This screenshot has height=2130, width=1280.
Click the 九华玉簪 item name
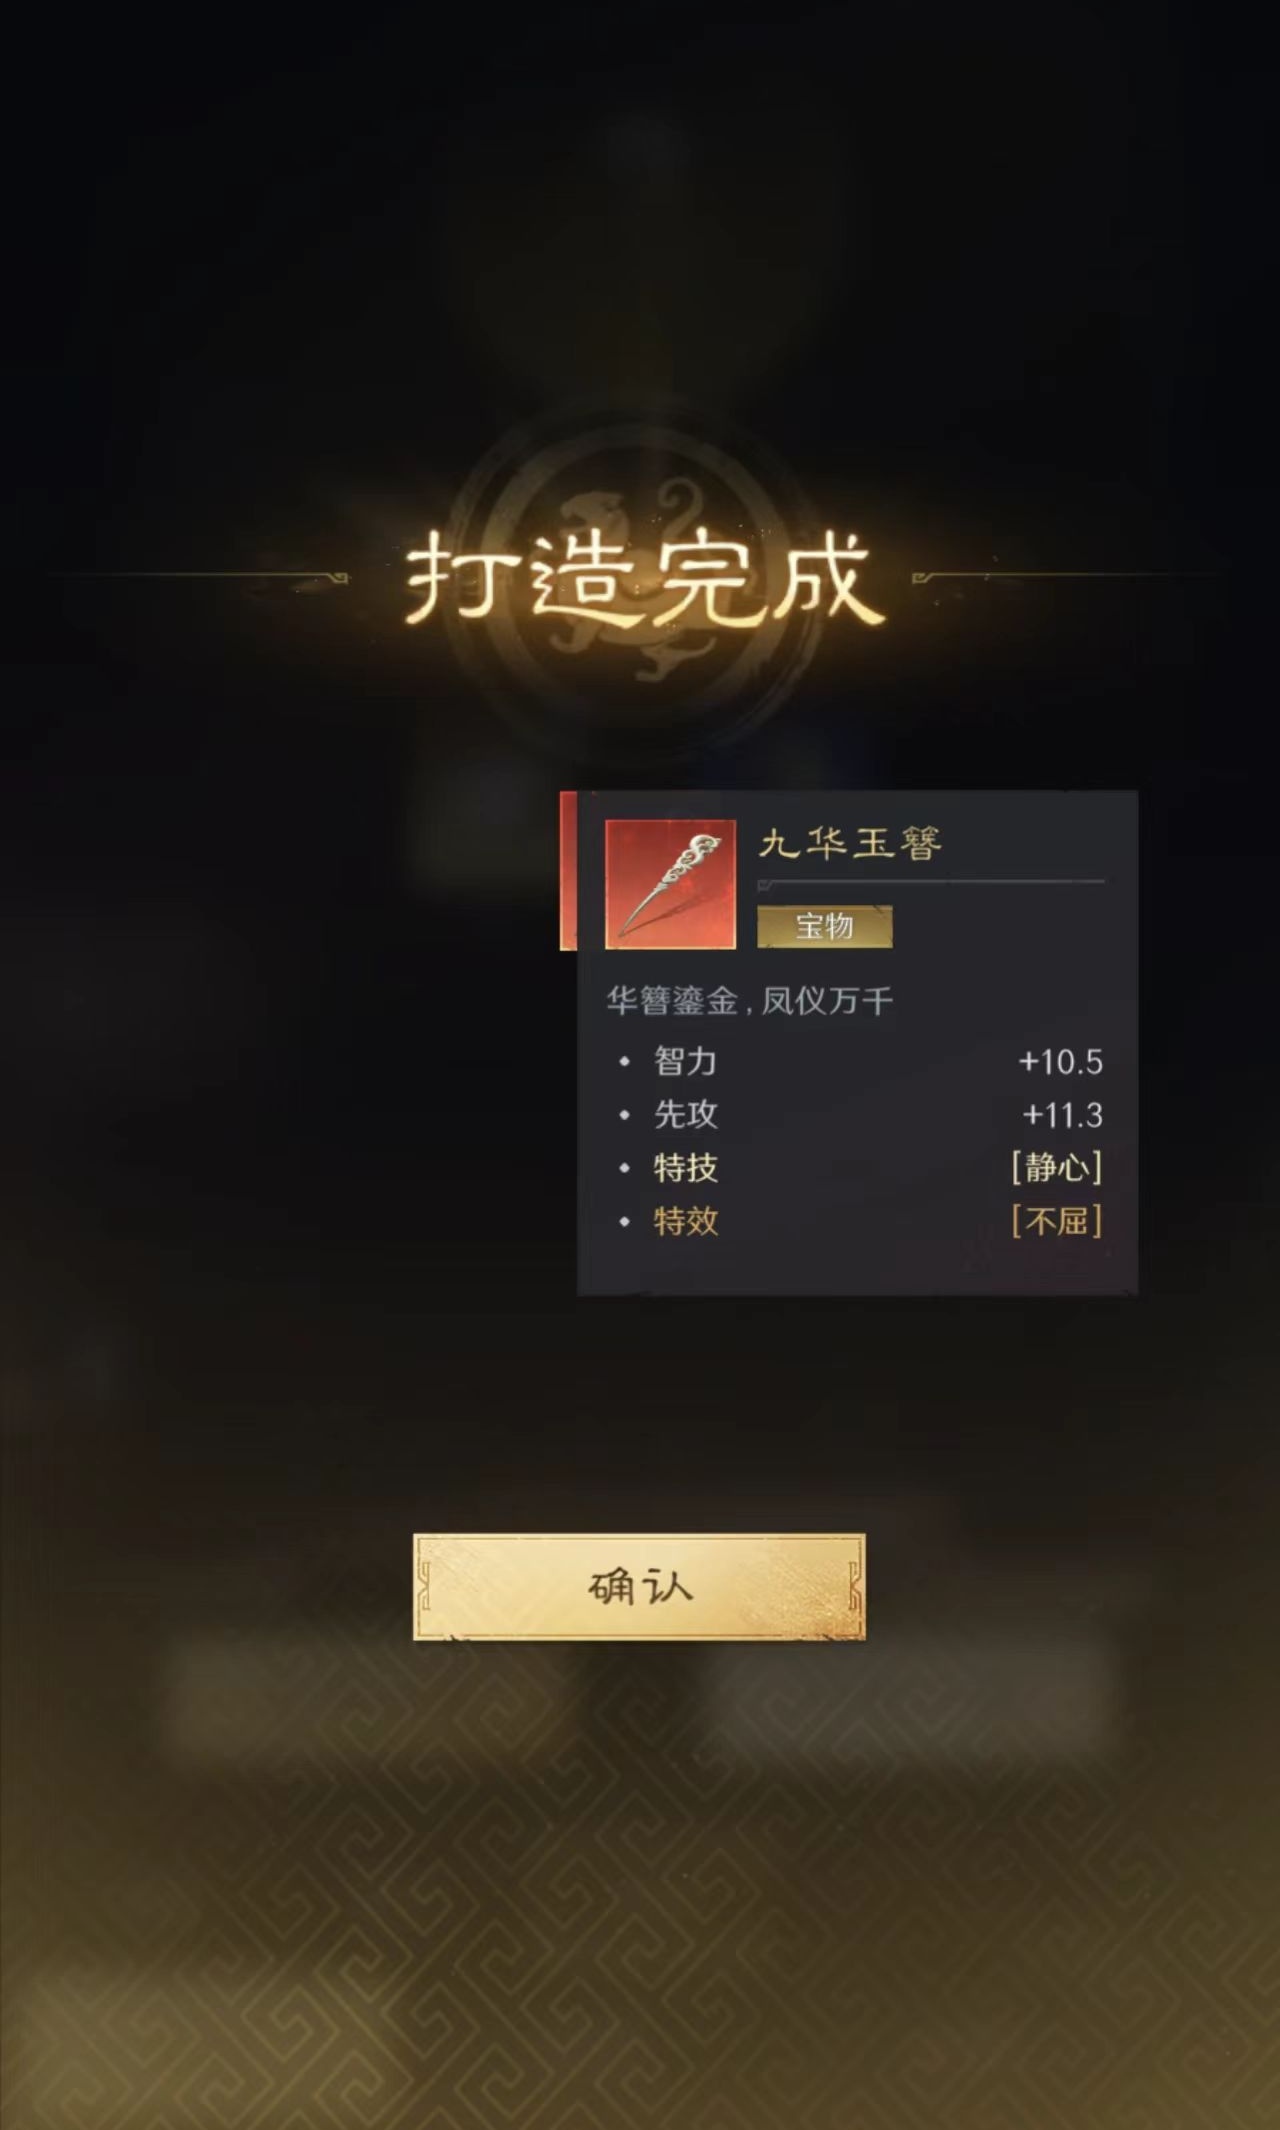pos(851,843)
